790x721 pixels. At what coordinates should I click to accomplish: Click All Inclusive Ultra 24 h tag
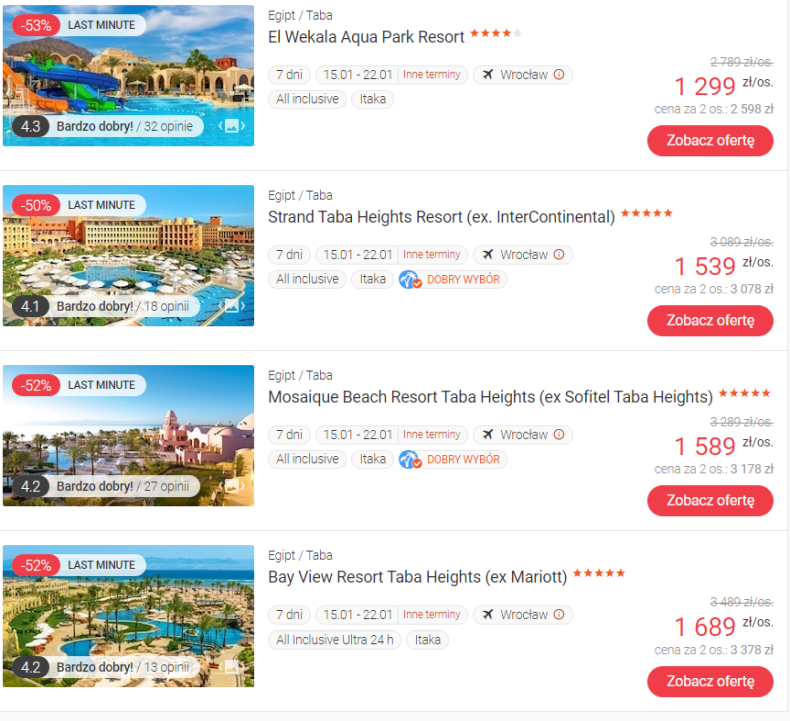click(x=335, y=640)
